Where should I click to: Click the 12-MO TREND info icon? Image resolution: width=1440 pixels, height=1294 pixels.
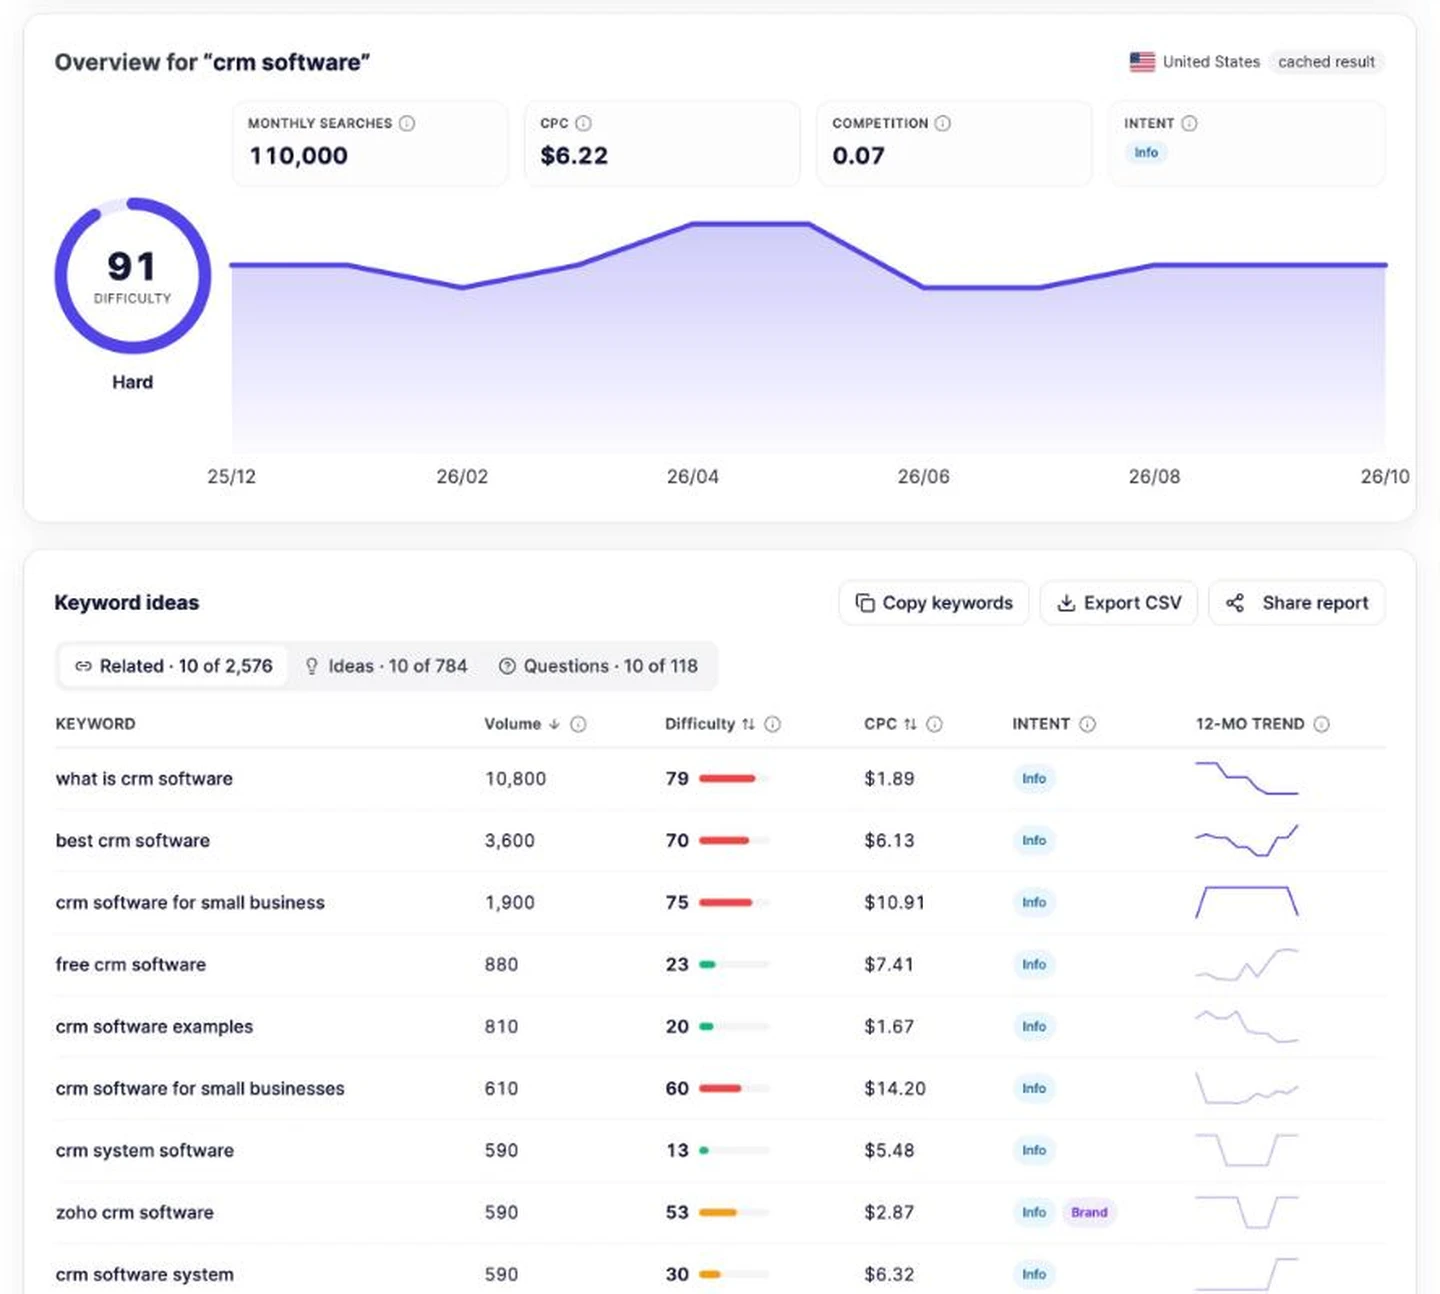1322,724
